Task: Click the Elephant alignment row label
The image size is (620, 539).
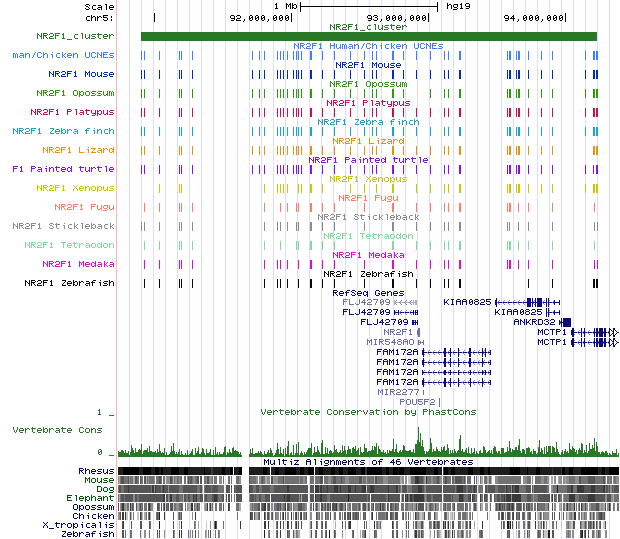Action: click(x=90, y=497)
